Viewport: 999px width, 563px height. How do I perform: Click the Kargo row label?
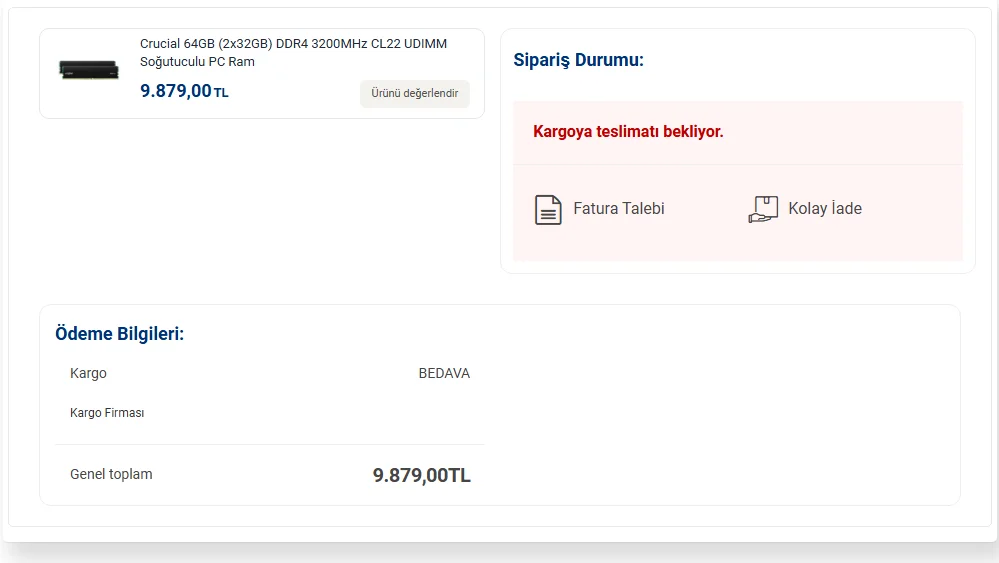88,373
